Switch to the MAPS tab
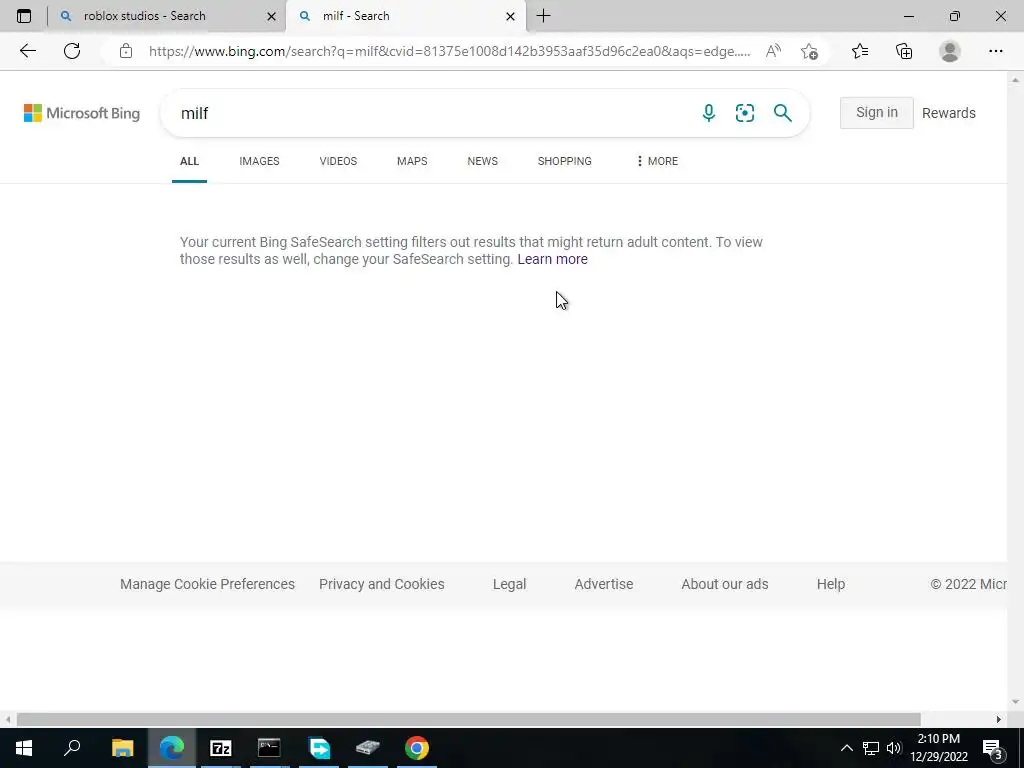The width and height of the screenshot is (1024, 768). (412, 161)
